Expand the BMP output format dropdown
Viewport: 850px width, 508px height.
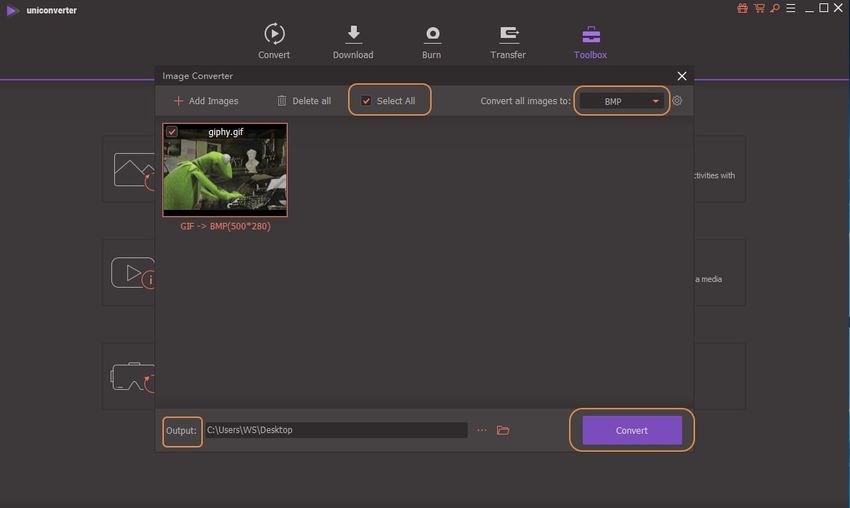pos(622,101)
